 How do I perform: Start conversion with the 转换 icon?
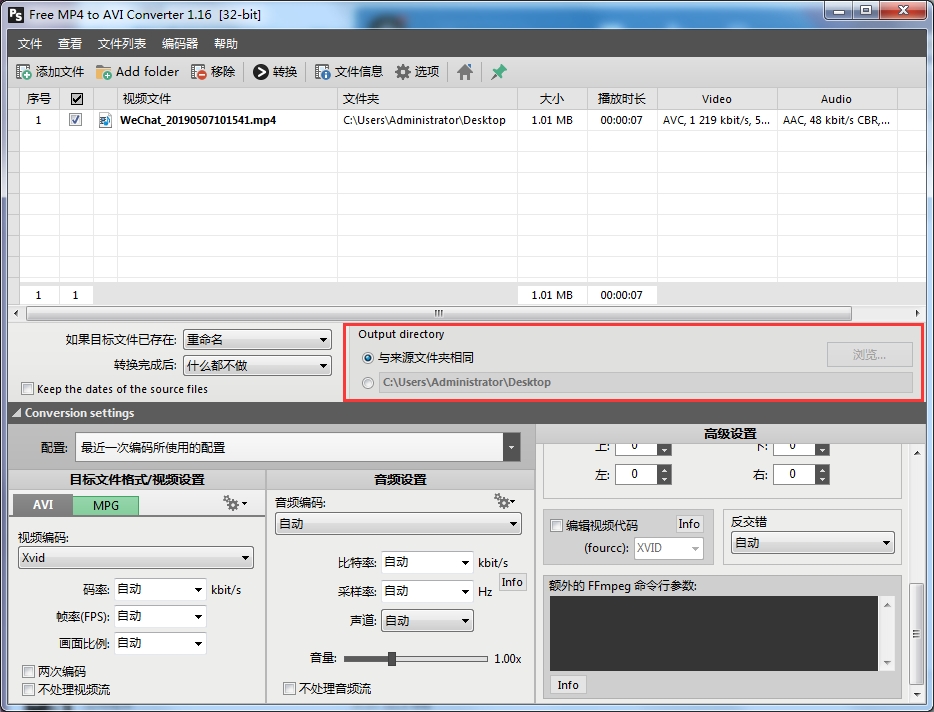(261, 72)
